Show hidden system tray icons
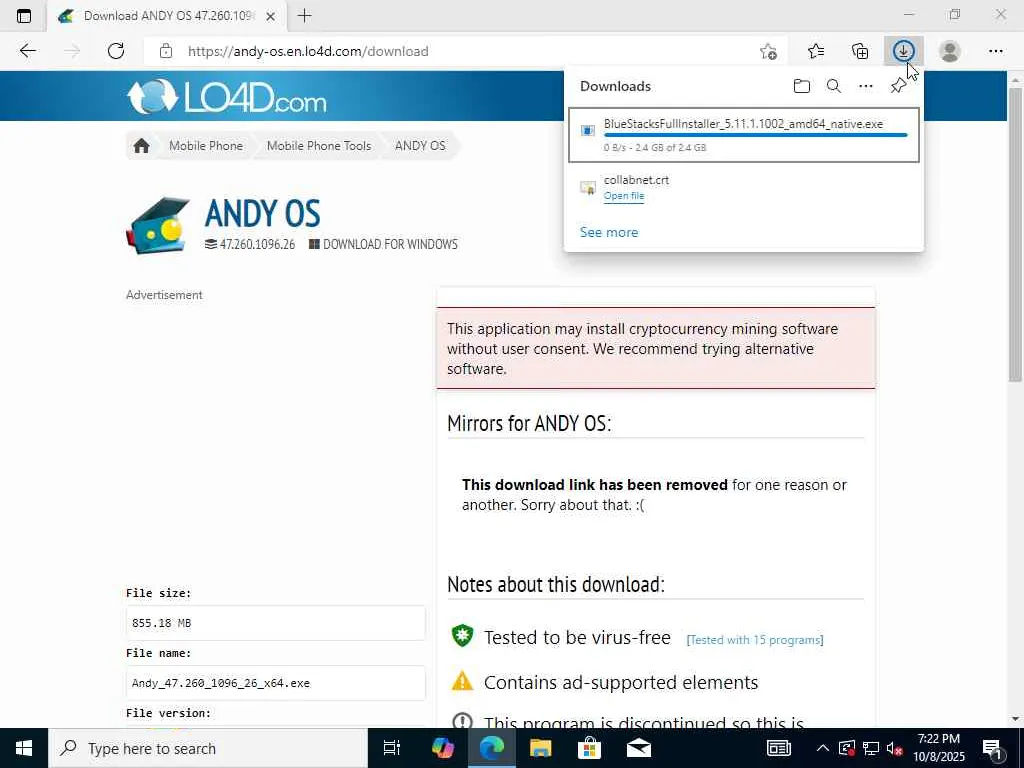The width and height of the screenshot is (1024, 768). (823, 748)
